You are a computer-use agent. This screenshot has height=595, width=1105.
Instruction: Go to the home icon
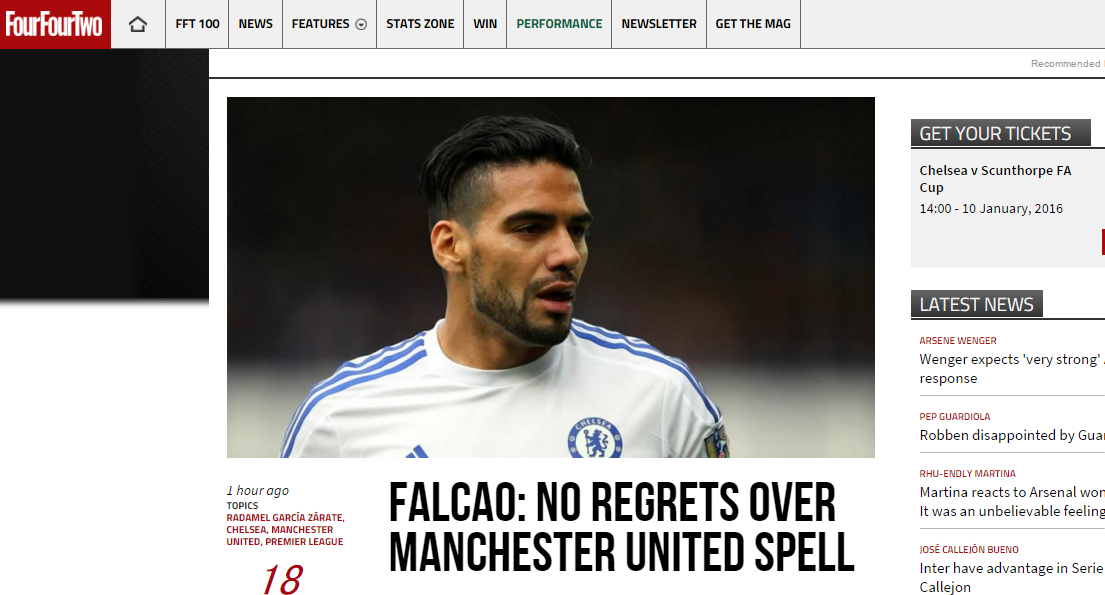coord(138,24)
